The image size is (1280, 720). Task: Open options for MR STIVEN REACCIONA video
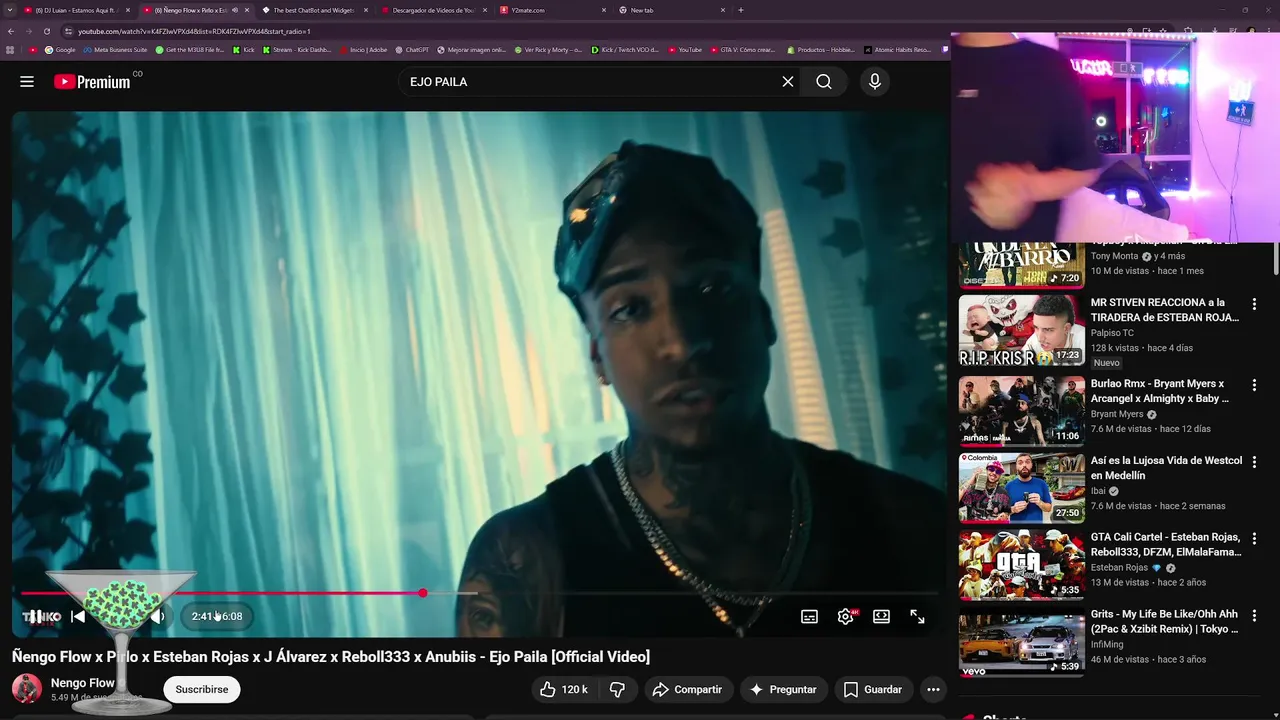pyautogui.click(x=1254, y=303)
